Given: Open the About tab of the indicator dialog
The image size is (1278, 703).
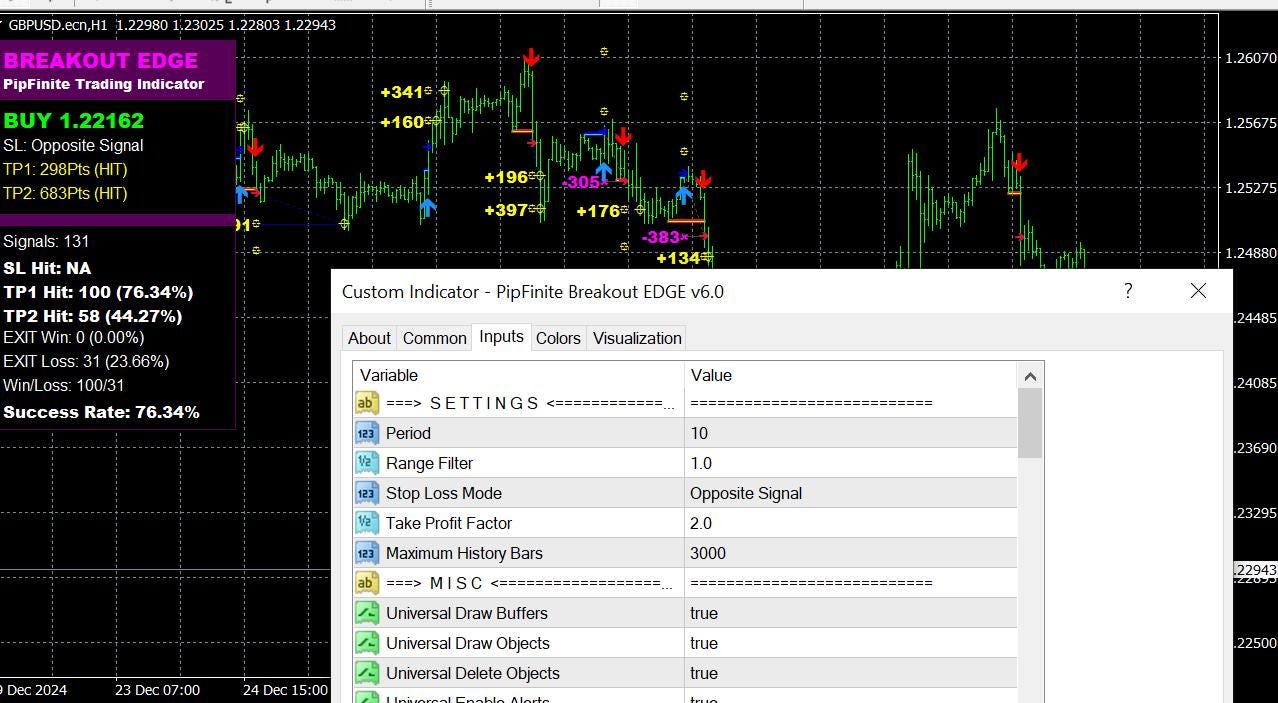Looking at the screenshot, I should 368,338.
